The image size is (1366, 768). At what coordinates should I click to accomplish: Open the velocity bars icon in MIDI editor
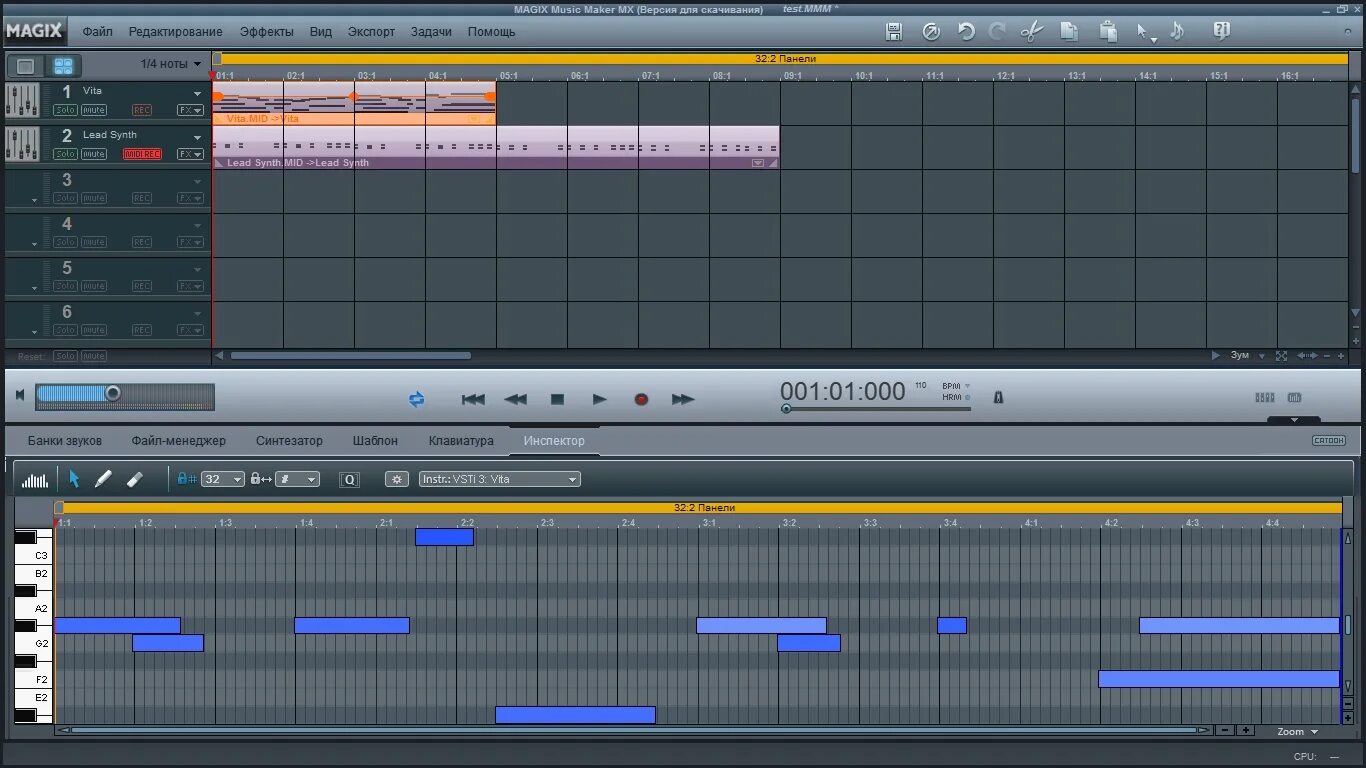pyautogui.click(x=35, y=480)
